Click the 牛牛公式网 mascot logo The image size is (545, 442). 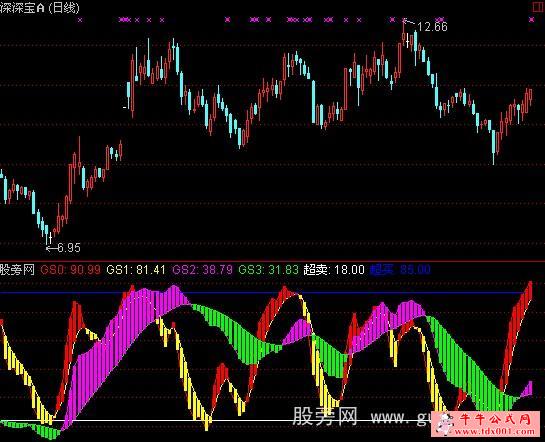445,424
